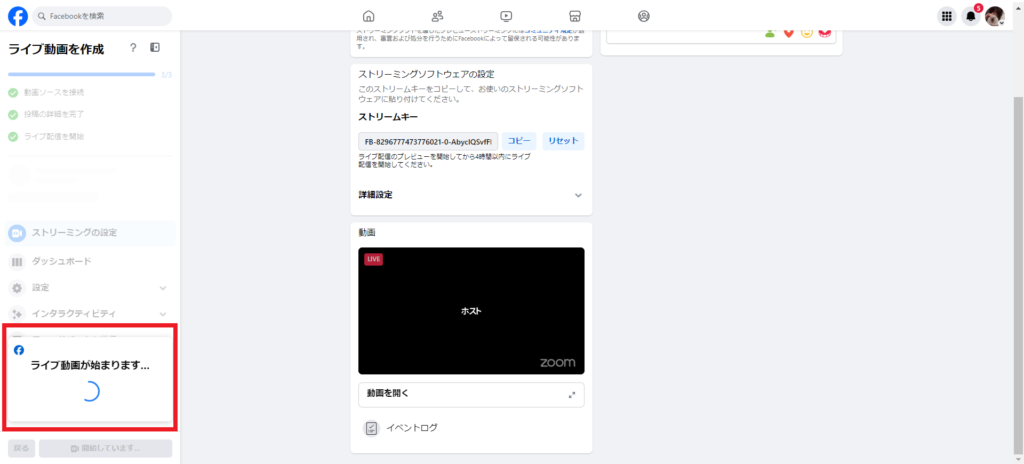Viewport: 1024px width, 464px height.
Task: Open the Marketplace icon
Action: (x=574, y=16)
